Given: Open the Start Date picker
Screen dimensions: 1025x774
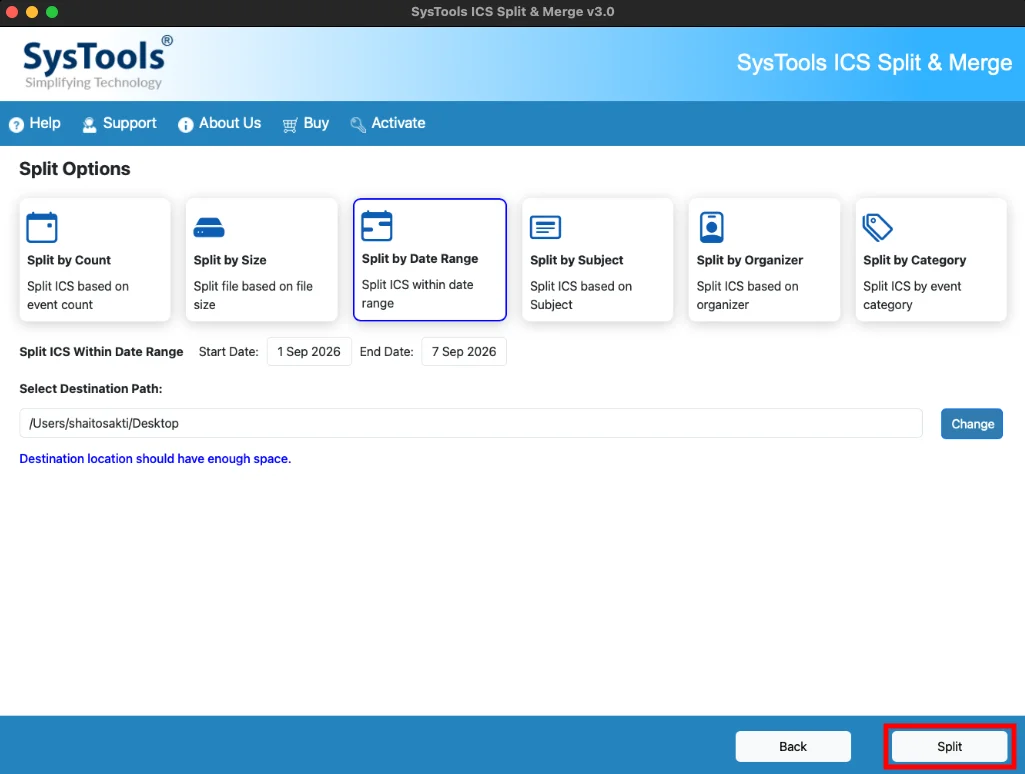Looking at the screenshot, I should click(309, 352).
